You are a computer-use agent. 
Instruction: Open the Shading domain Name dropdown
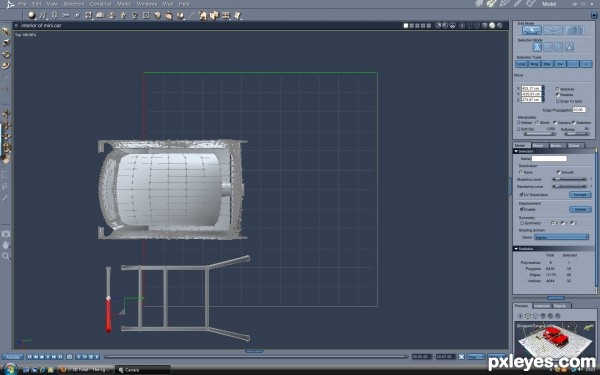561,237
